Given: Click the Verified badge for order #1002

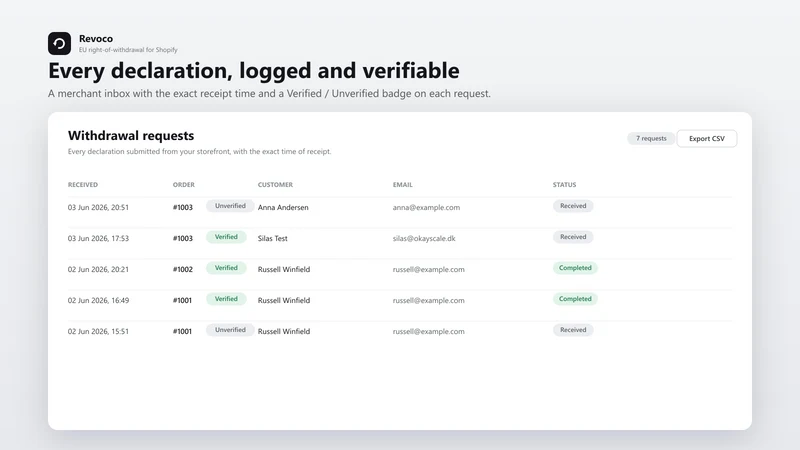Looking at the screenshot, I should pyautogui.click(x=226, y=268).
